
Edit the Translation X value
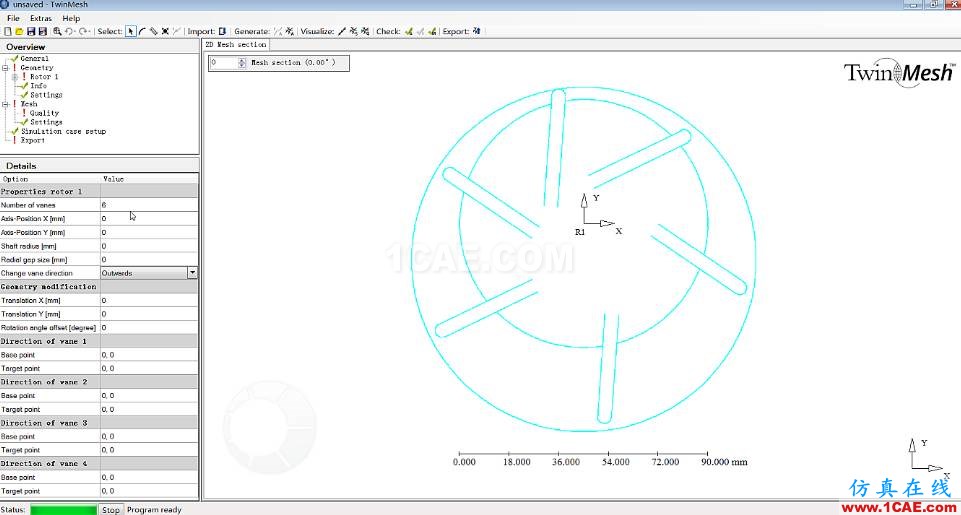point(149,300)
